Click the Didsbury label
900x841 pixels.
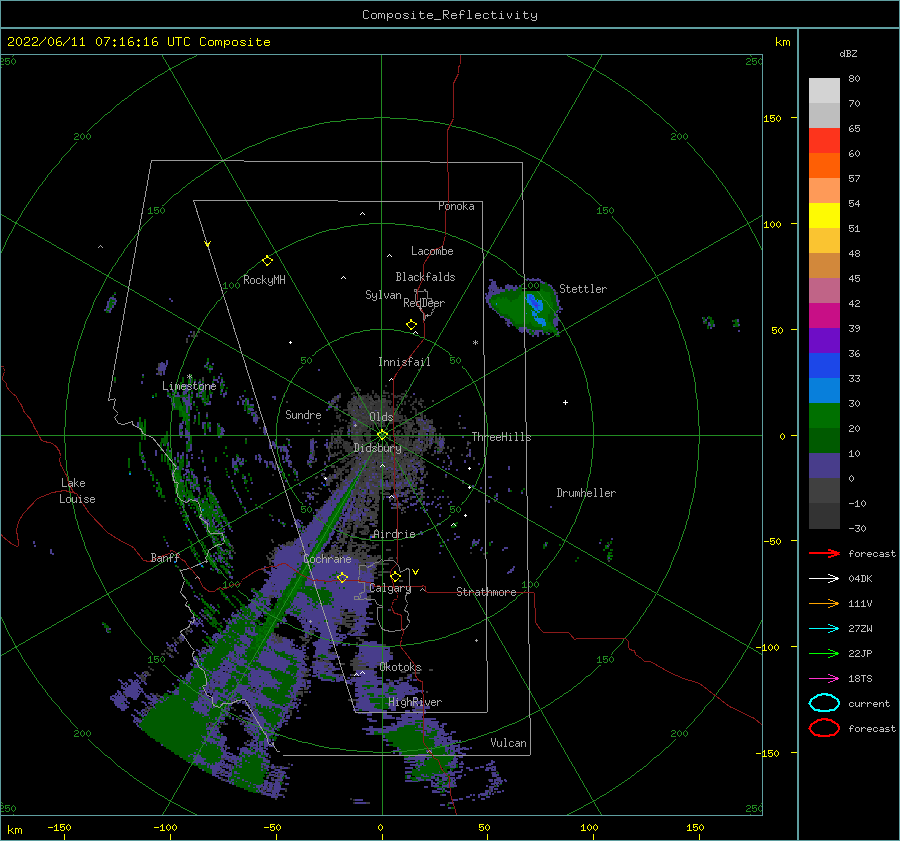(377, 448)
